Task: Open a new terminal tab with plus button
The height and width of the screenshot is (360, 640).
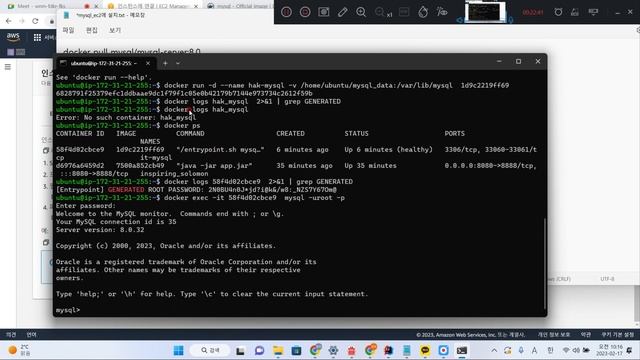Action: [x=165, y=63]
